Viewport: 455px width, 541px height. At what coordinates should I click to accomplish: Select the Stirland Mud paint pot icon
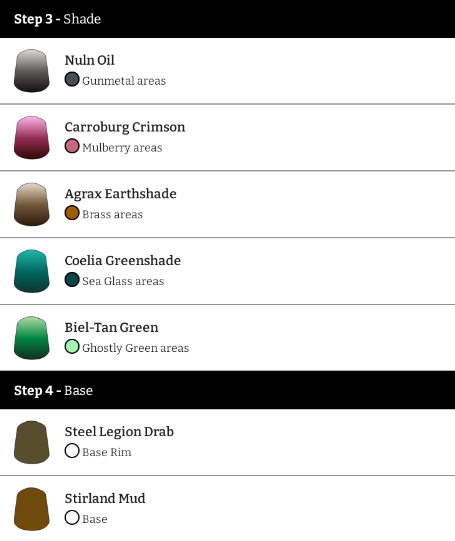[32, 509]
